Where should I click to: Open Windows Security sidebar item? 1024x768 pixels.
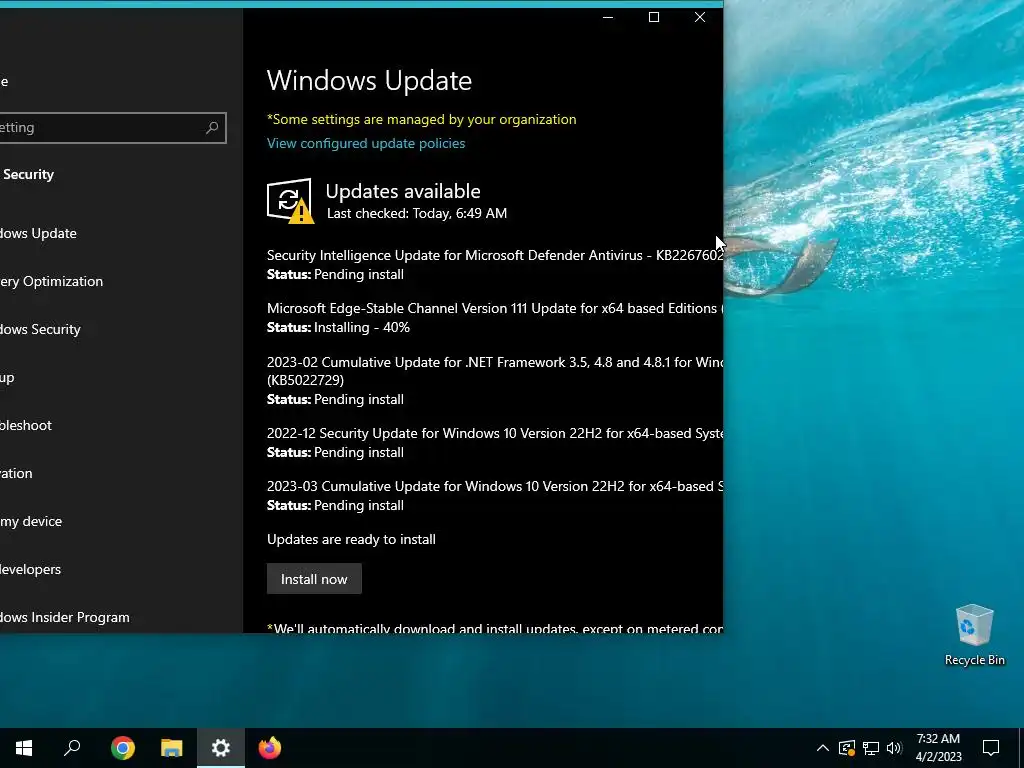click(x=40, y=329)
